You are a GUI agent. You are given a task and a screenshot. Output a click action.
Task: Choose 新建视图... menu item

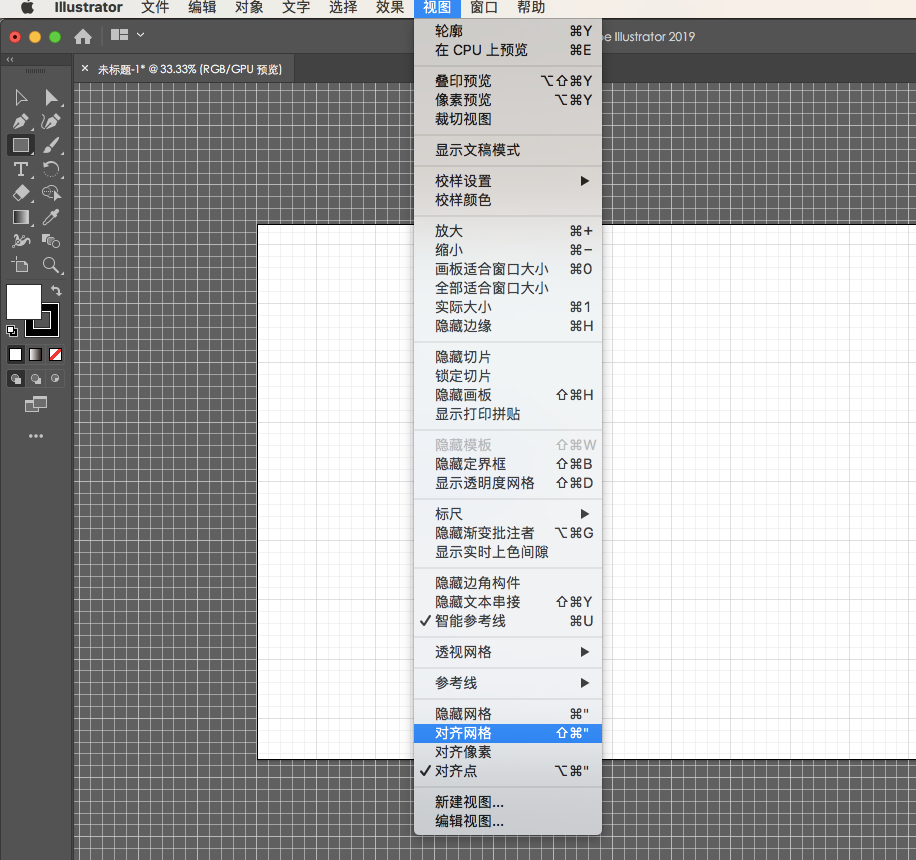tap(508, 802)
